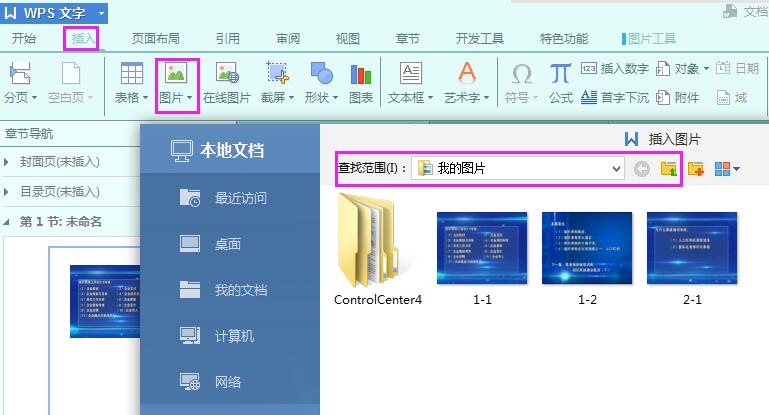Insert a table with 表格 icon
This screenshot has height=415, width=769.
point(131,74)
